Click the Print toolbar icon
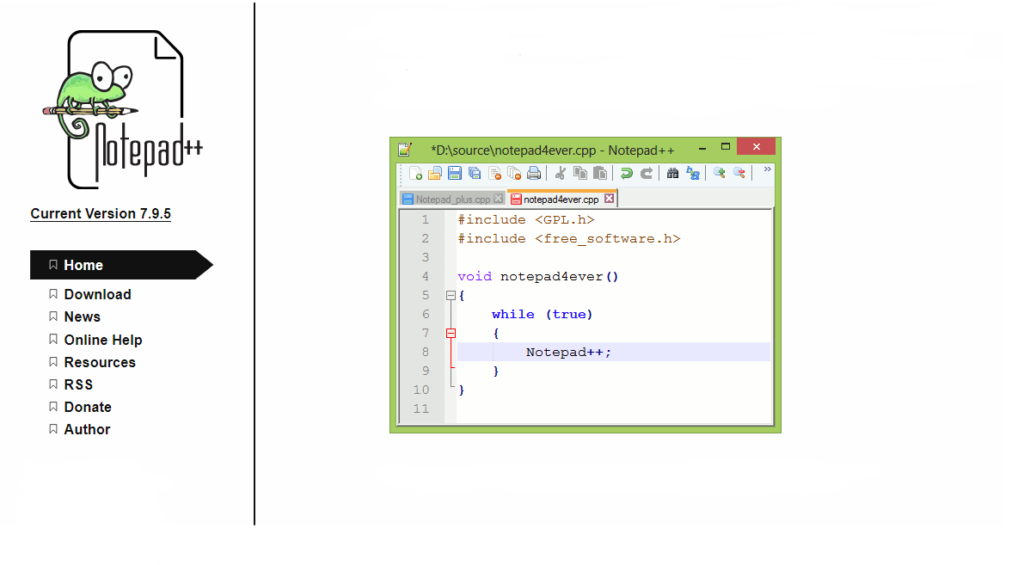Viewport: 1024px width, 565px height. tap(534, 173)
